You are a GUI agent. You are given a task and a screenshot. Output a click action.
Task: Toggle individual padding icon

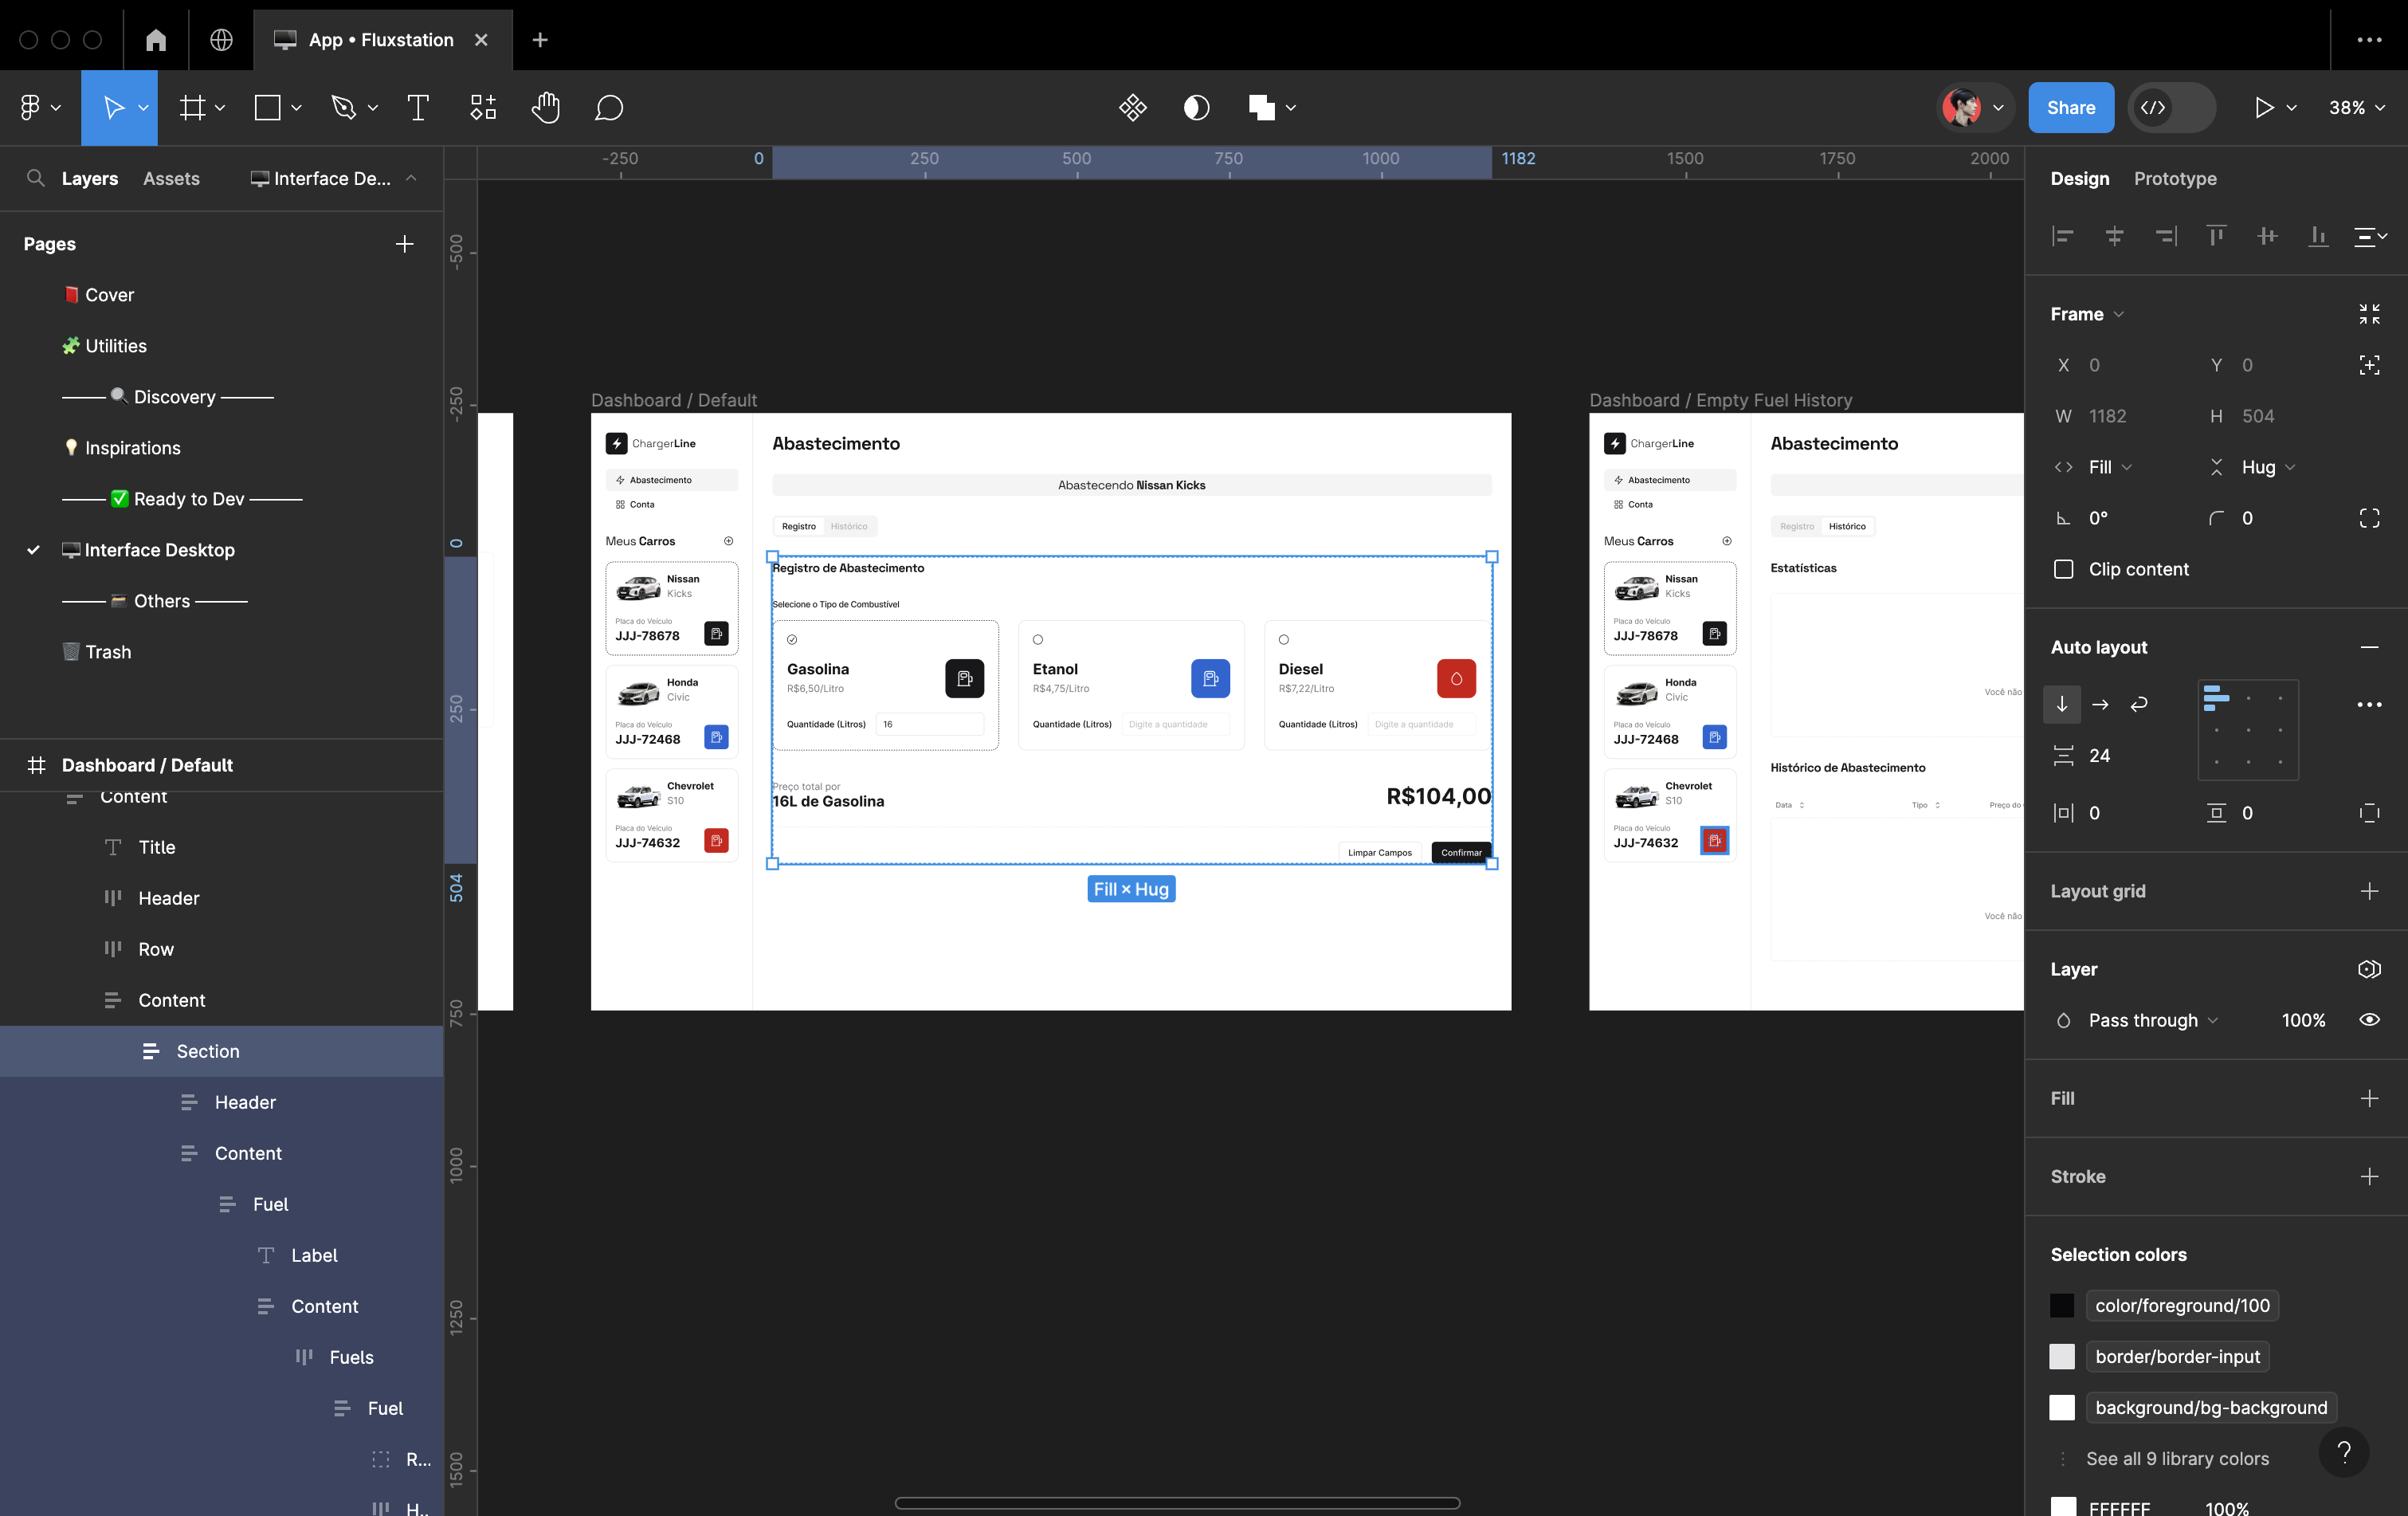(2369, 813)
